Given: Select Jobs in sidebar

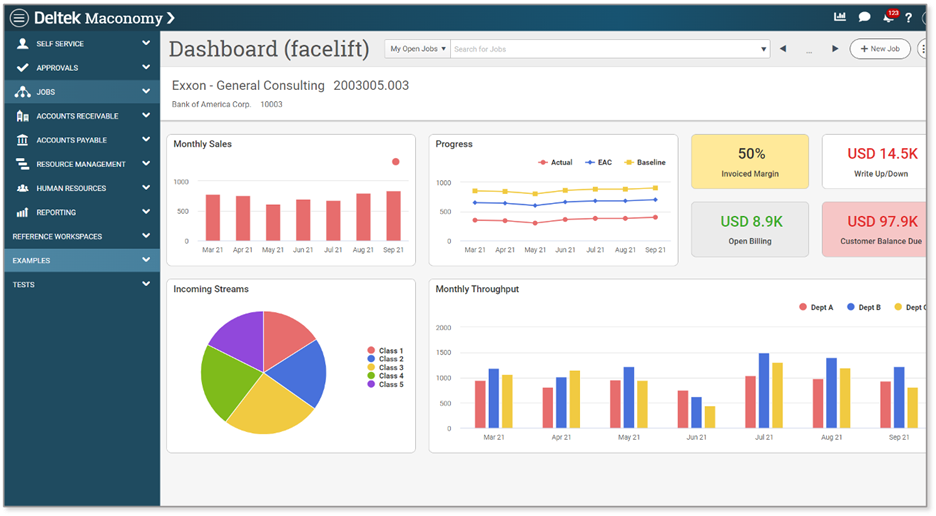Looking at the screenshot, I should pyautogui.click(x=82, y=92).
